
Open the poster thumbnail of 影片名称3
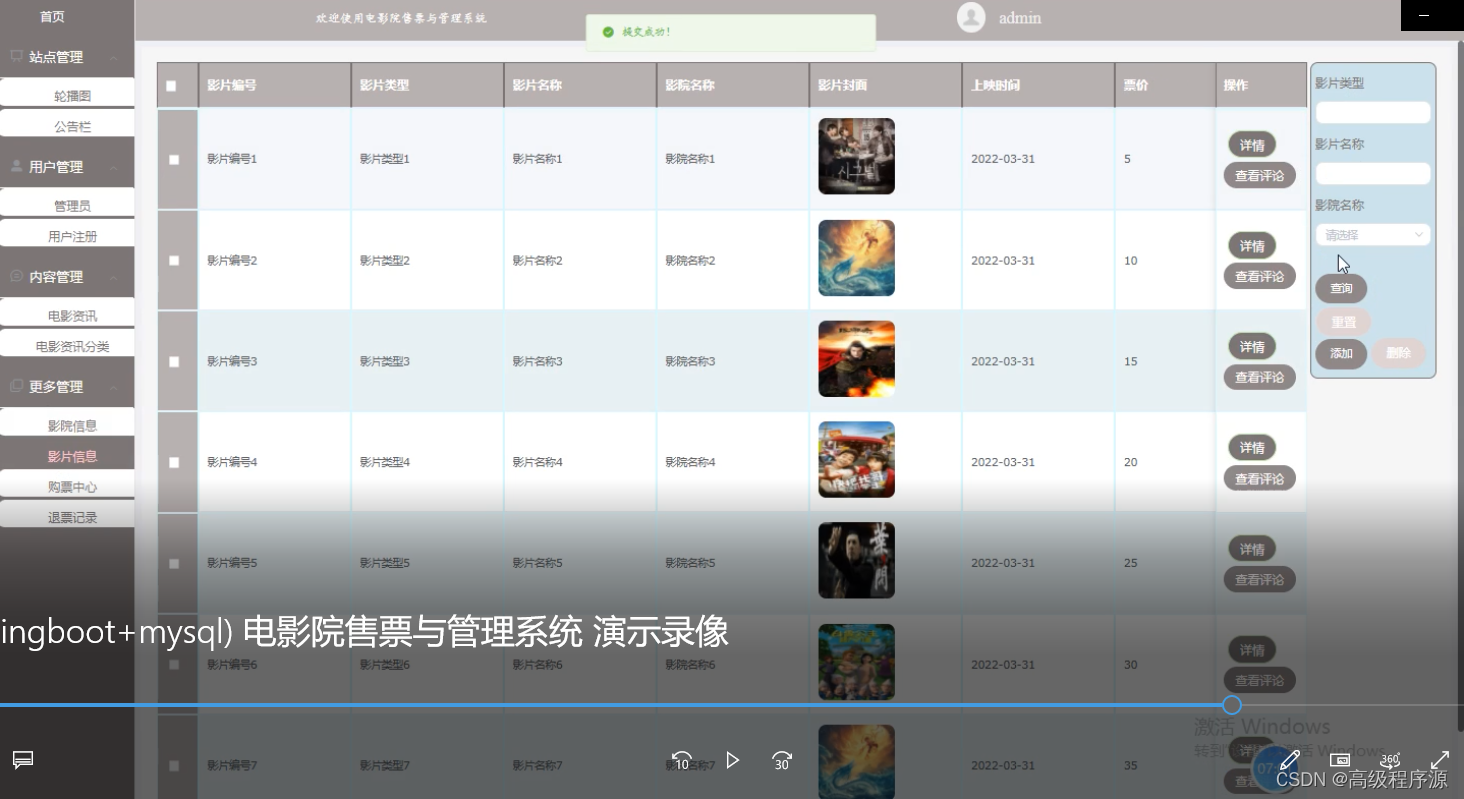coord(856,359)
